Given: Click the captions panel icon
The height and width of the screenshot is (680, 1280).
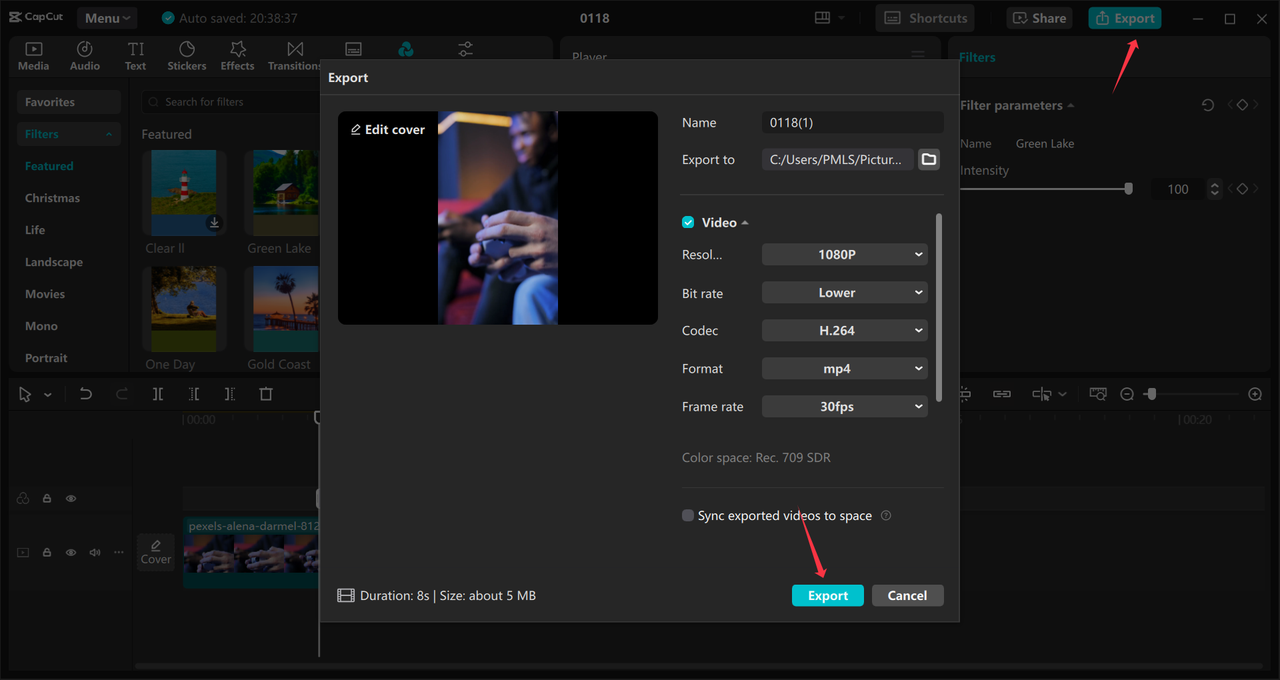Looking at the screenshot, I should tap(353, 49).
